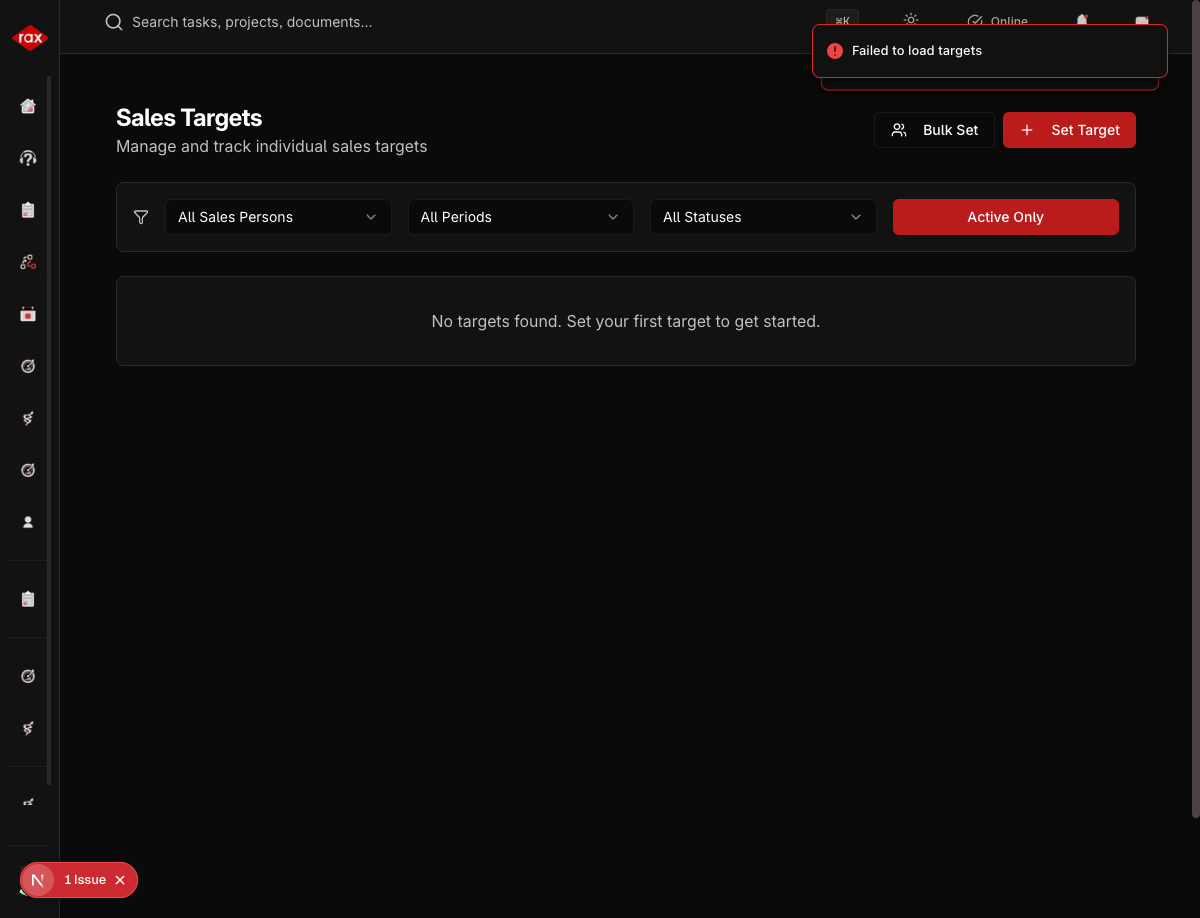Click the sales targets gauge icon in sidebar

click(x=27, y=366)
